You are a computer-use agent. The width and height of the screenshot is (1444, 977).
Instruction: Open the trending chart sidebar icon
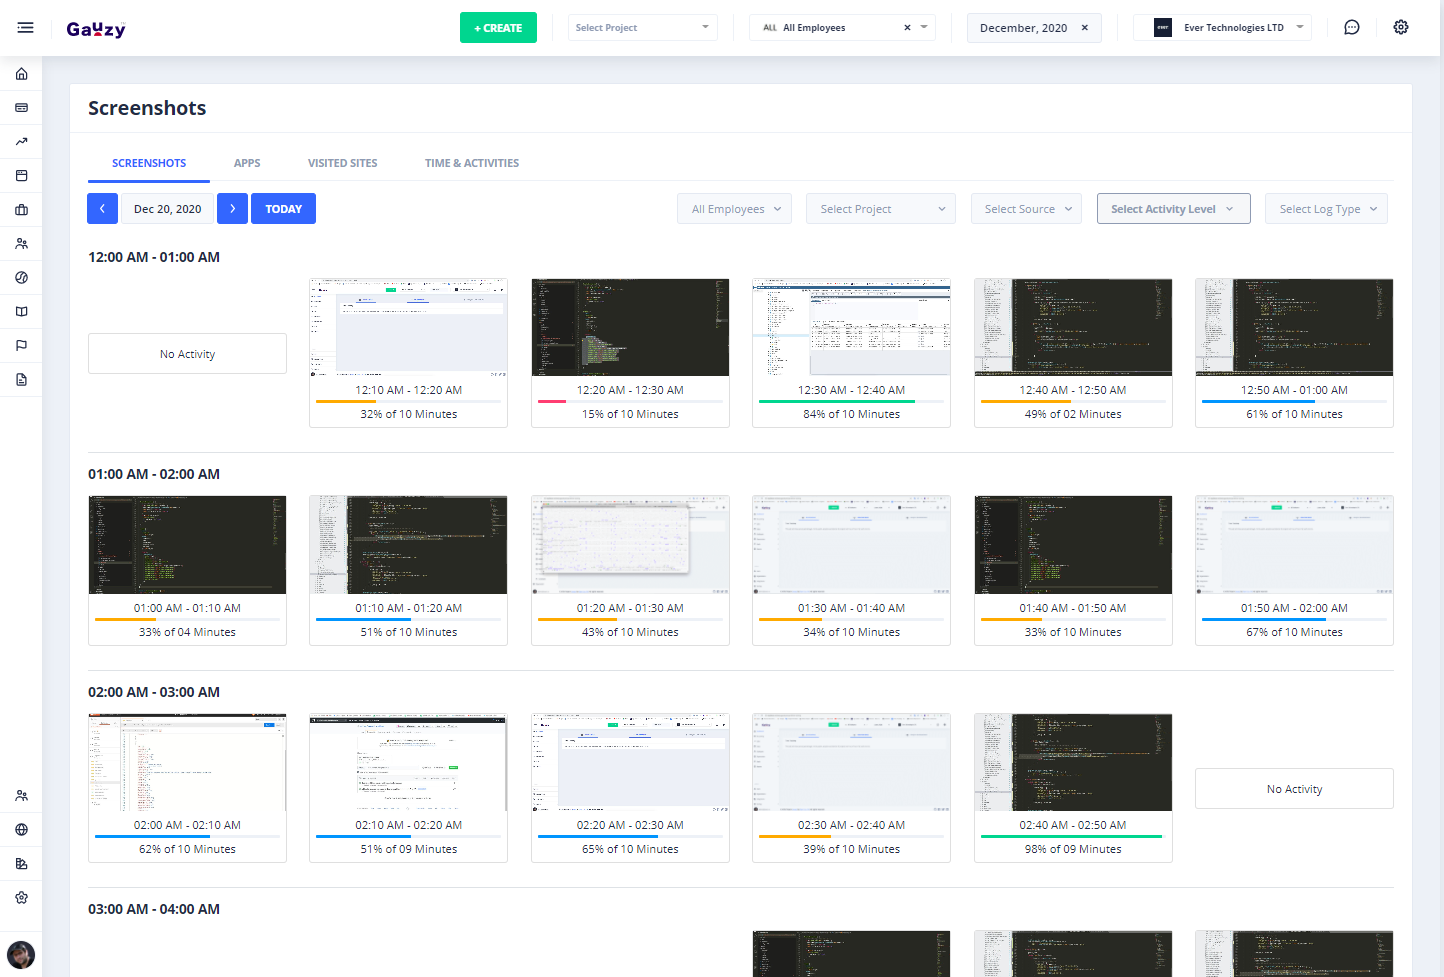(x=21, y=142)
